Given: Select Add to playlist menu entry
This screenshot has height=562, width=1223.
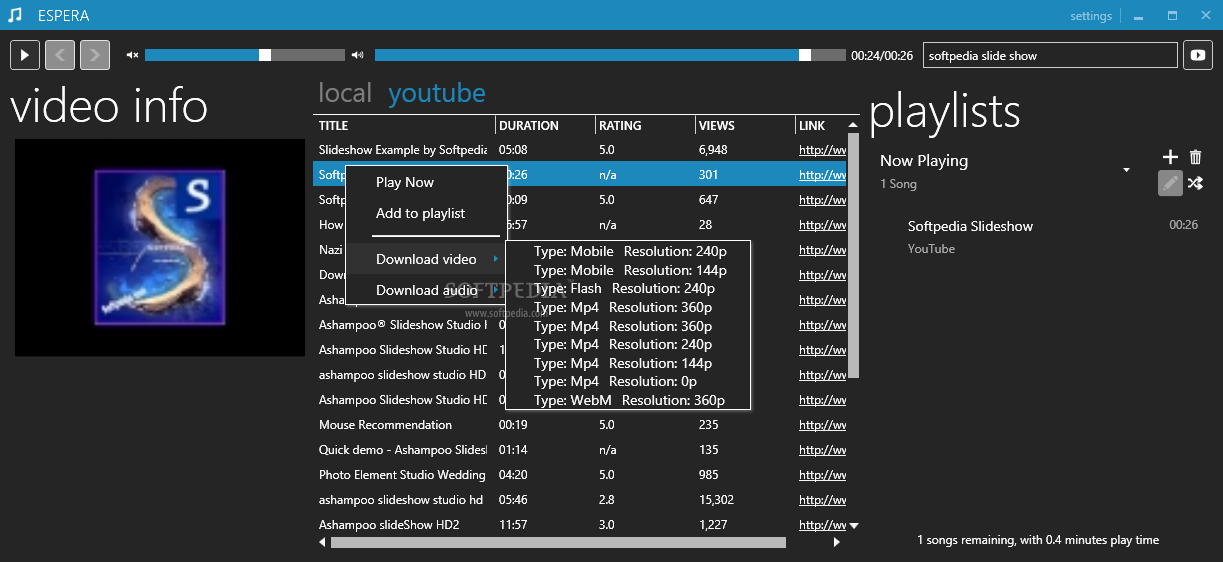Looking at the screenshot, I should 421,213.
